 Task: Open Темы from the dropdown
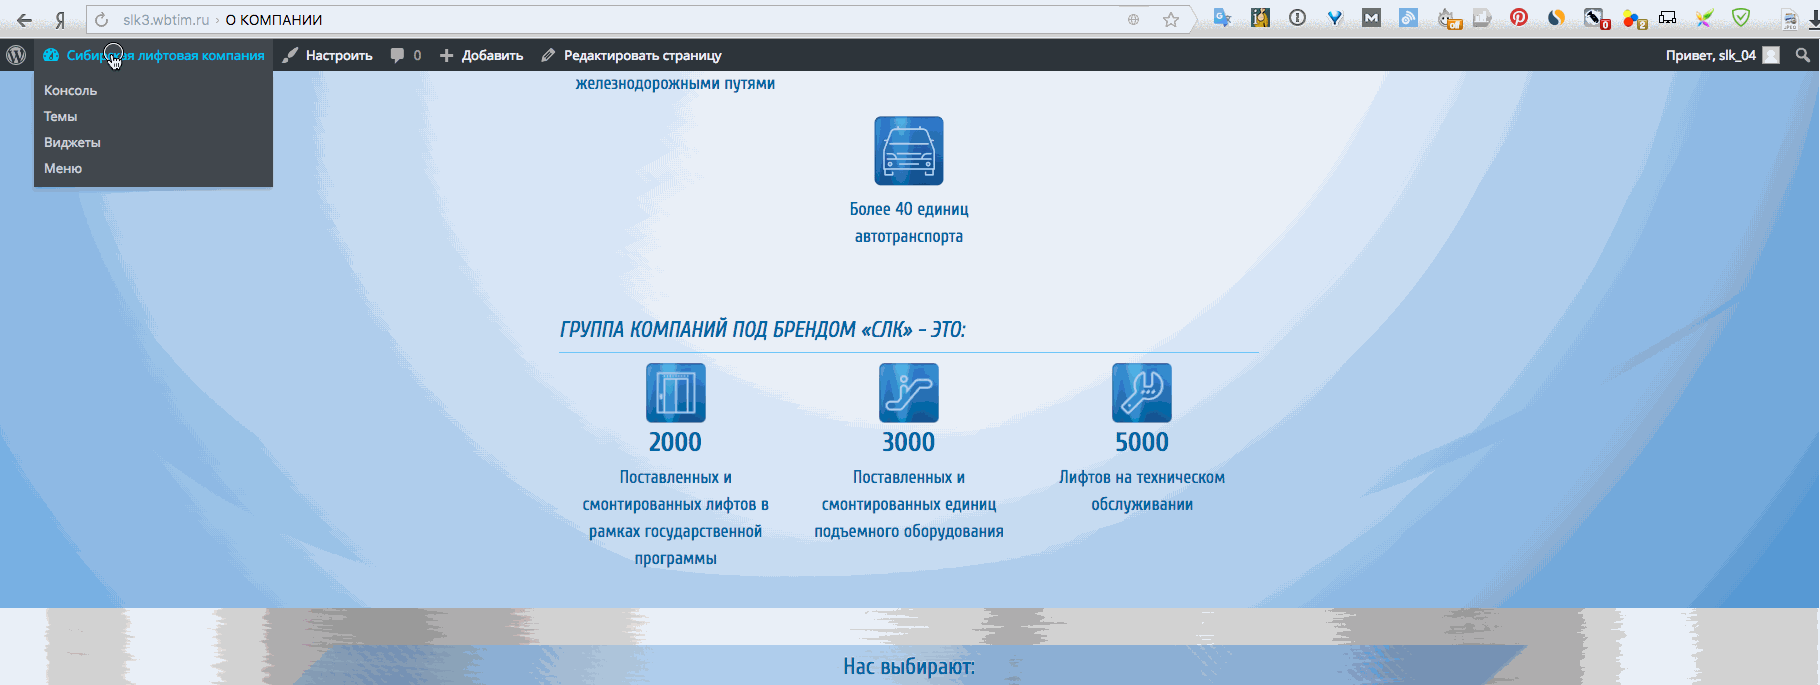coord(60,116)
